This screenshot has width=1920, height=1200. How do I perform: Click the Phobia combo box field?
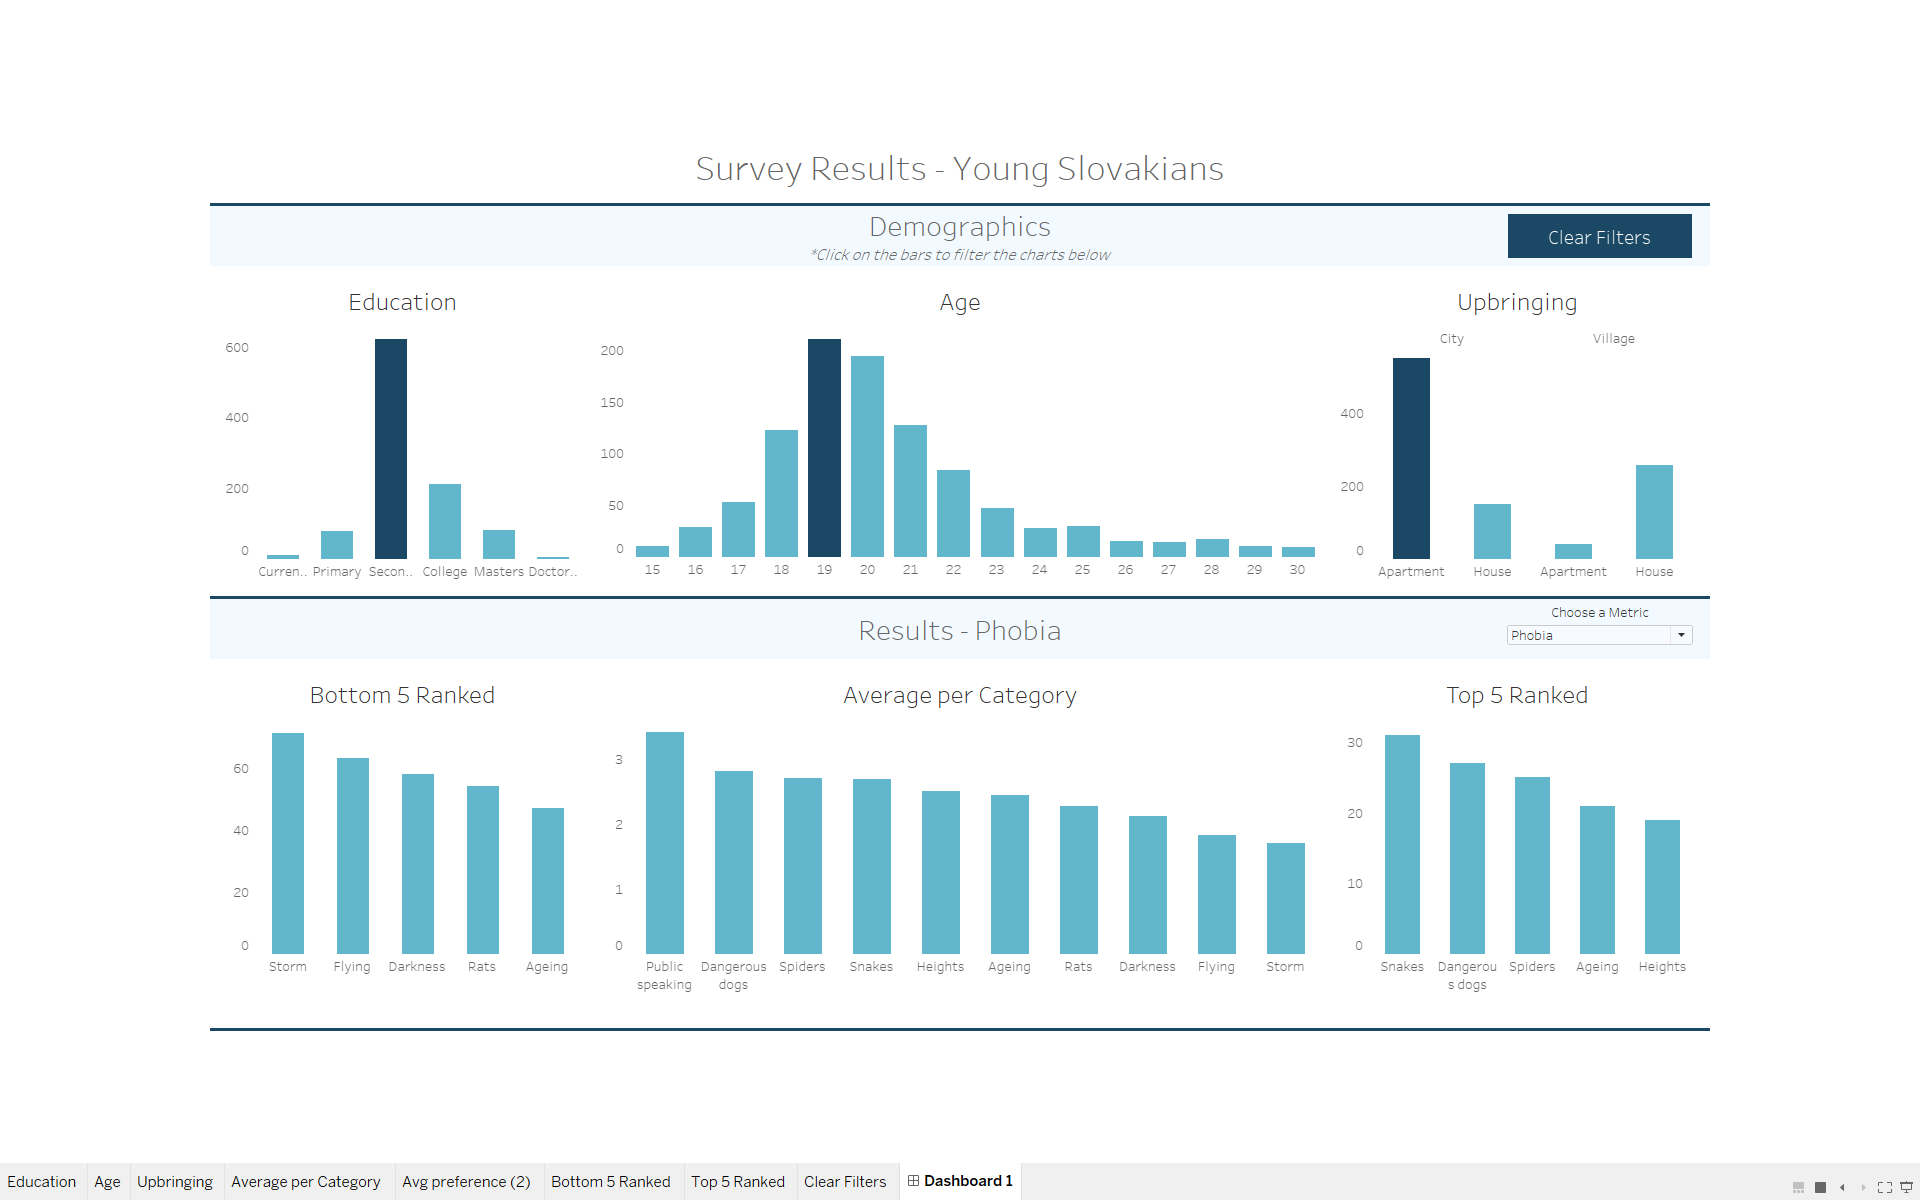[x=1588, y=635]
